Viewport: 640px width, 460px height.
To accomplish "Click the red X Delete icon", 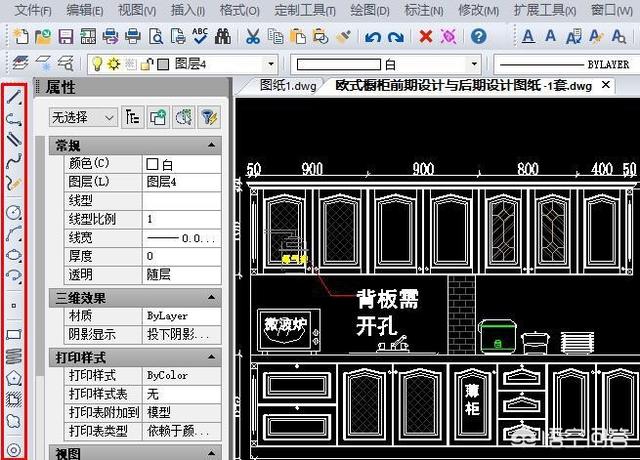I will (426, 36).
